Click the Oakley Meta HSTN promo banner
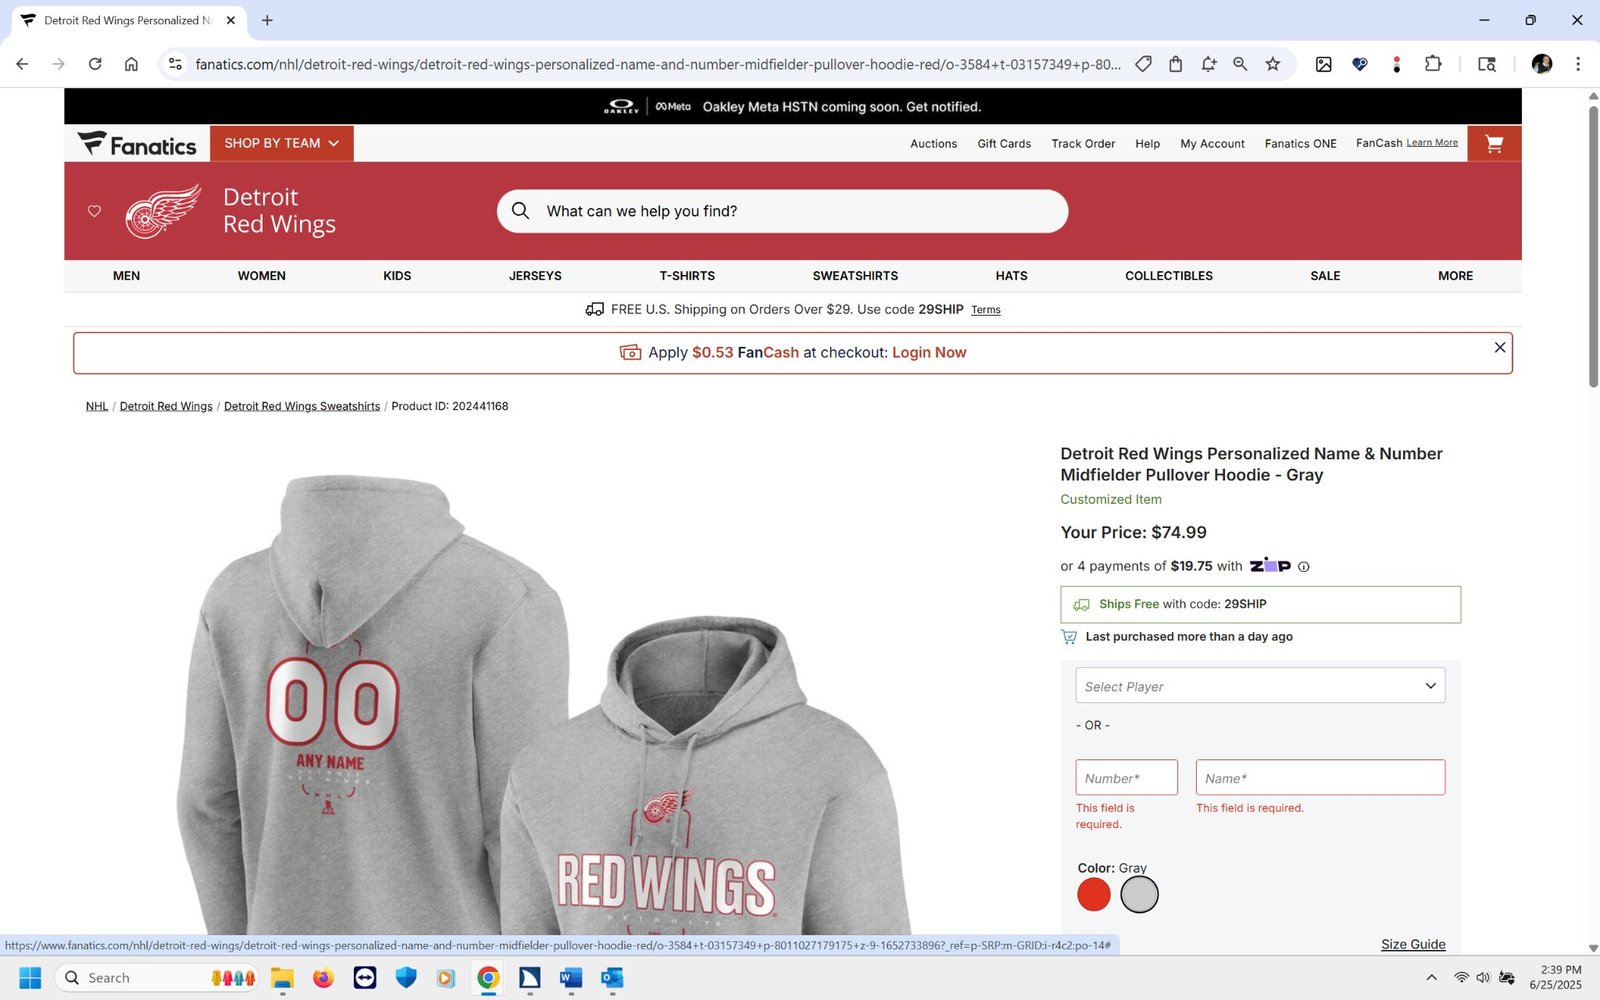This screenshot has width=1600, height=1000. coord(792,106)
